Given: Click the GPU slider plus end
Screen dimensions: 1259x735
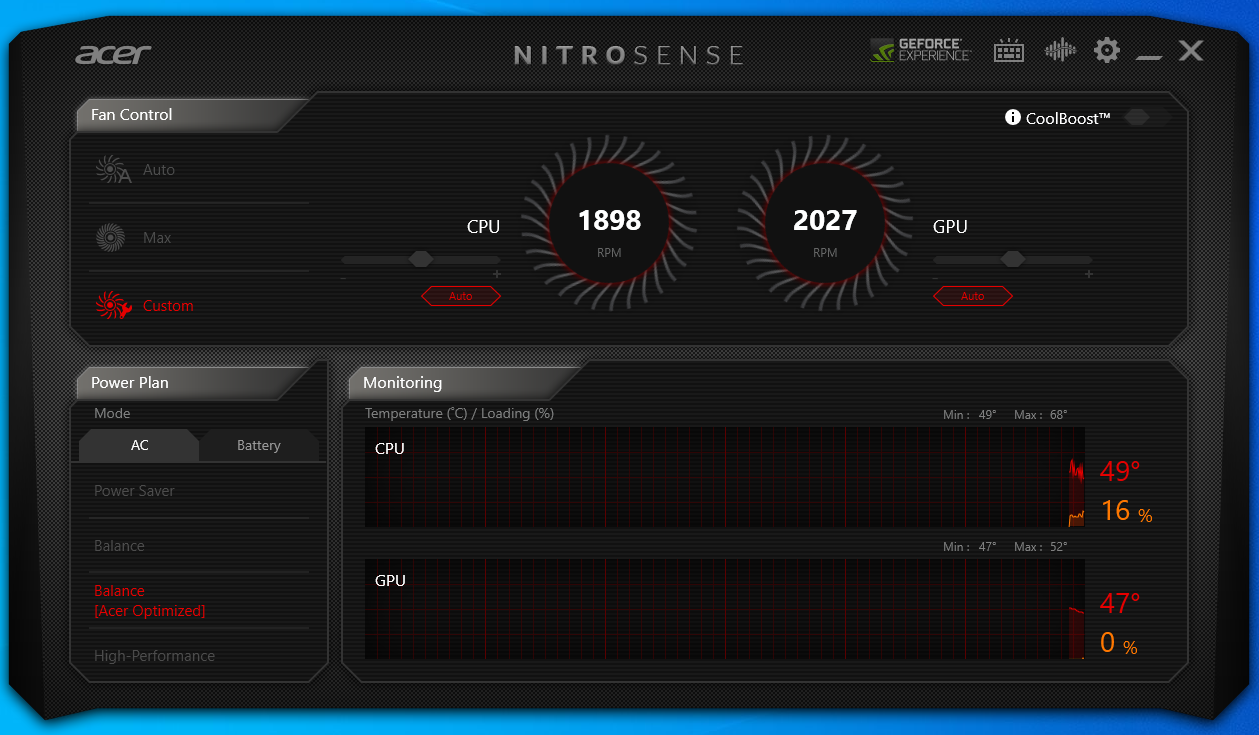Looking at the screenshot, I should 1089,275.
